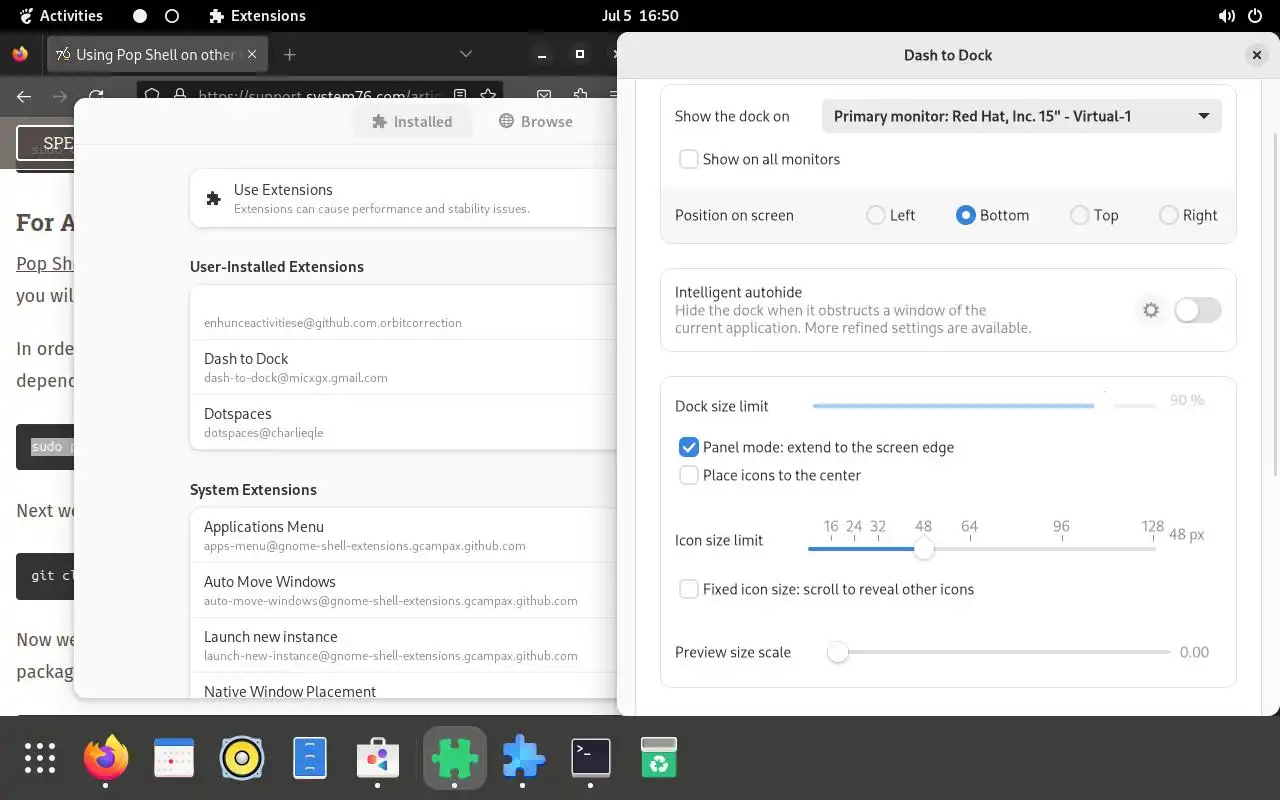This screenshot has height=800, width=1280.
Task: Select Left dock position
Action: (876, 215)
